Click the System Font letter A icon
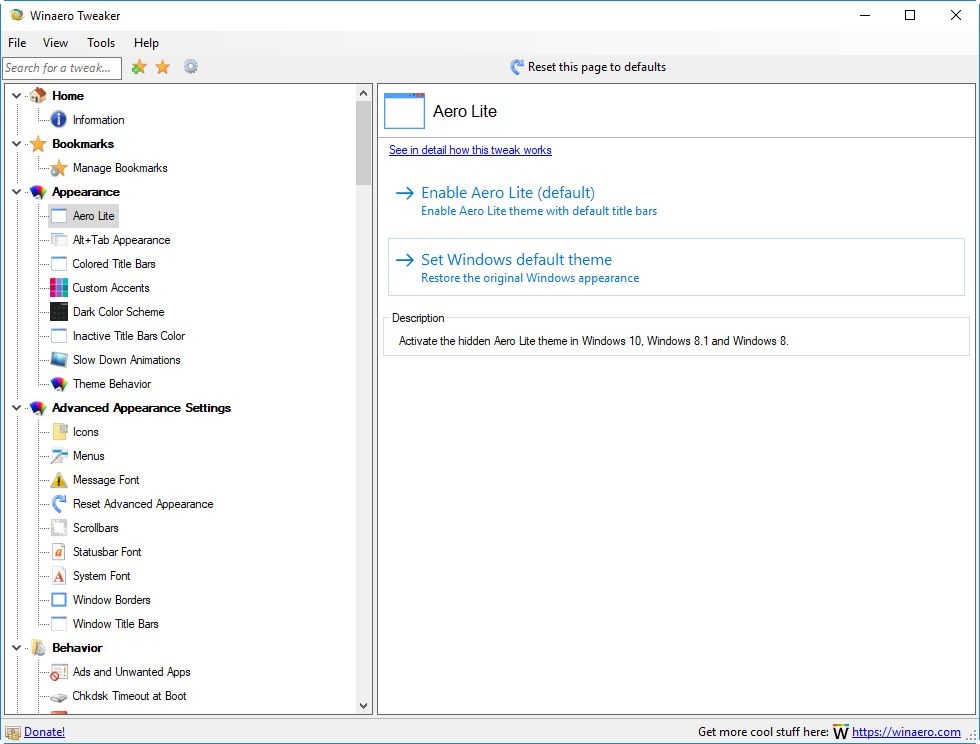 tap(59, 576)
